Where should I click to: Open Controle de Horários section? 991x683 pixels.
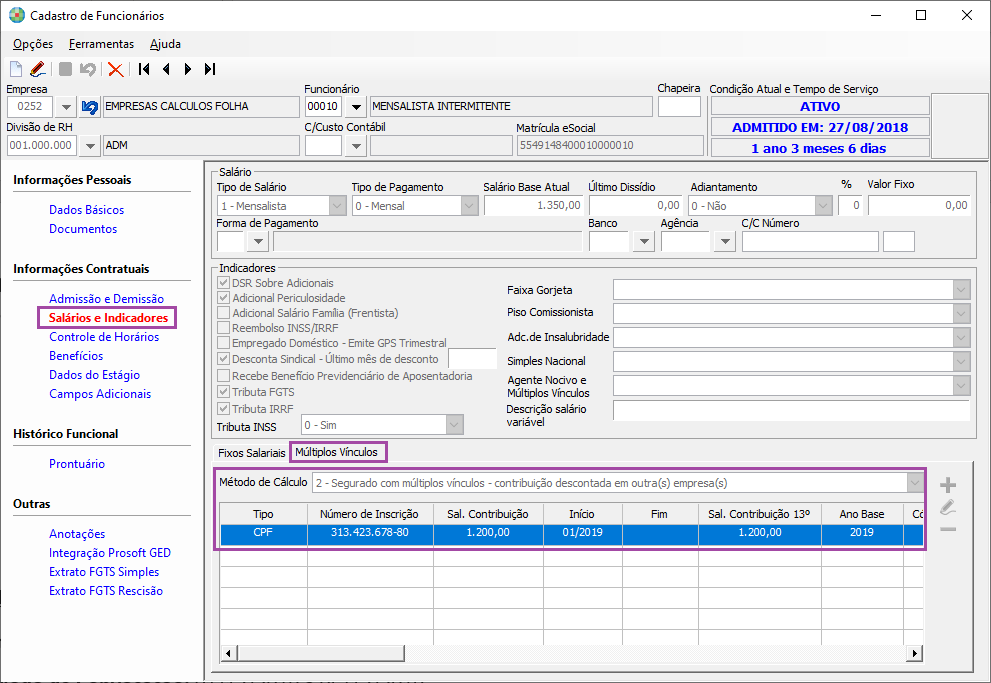104,337
